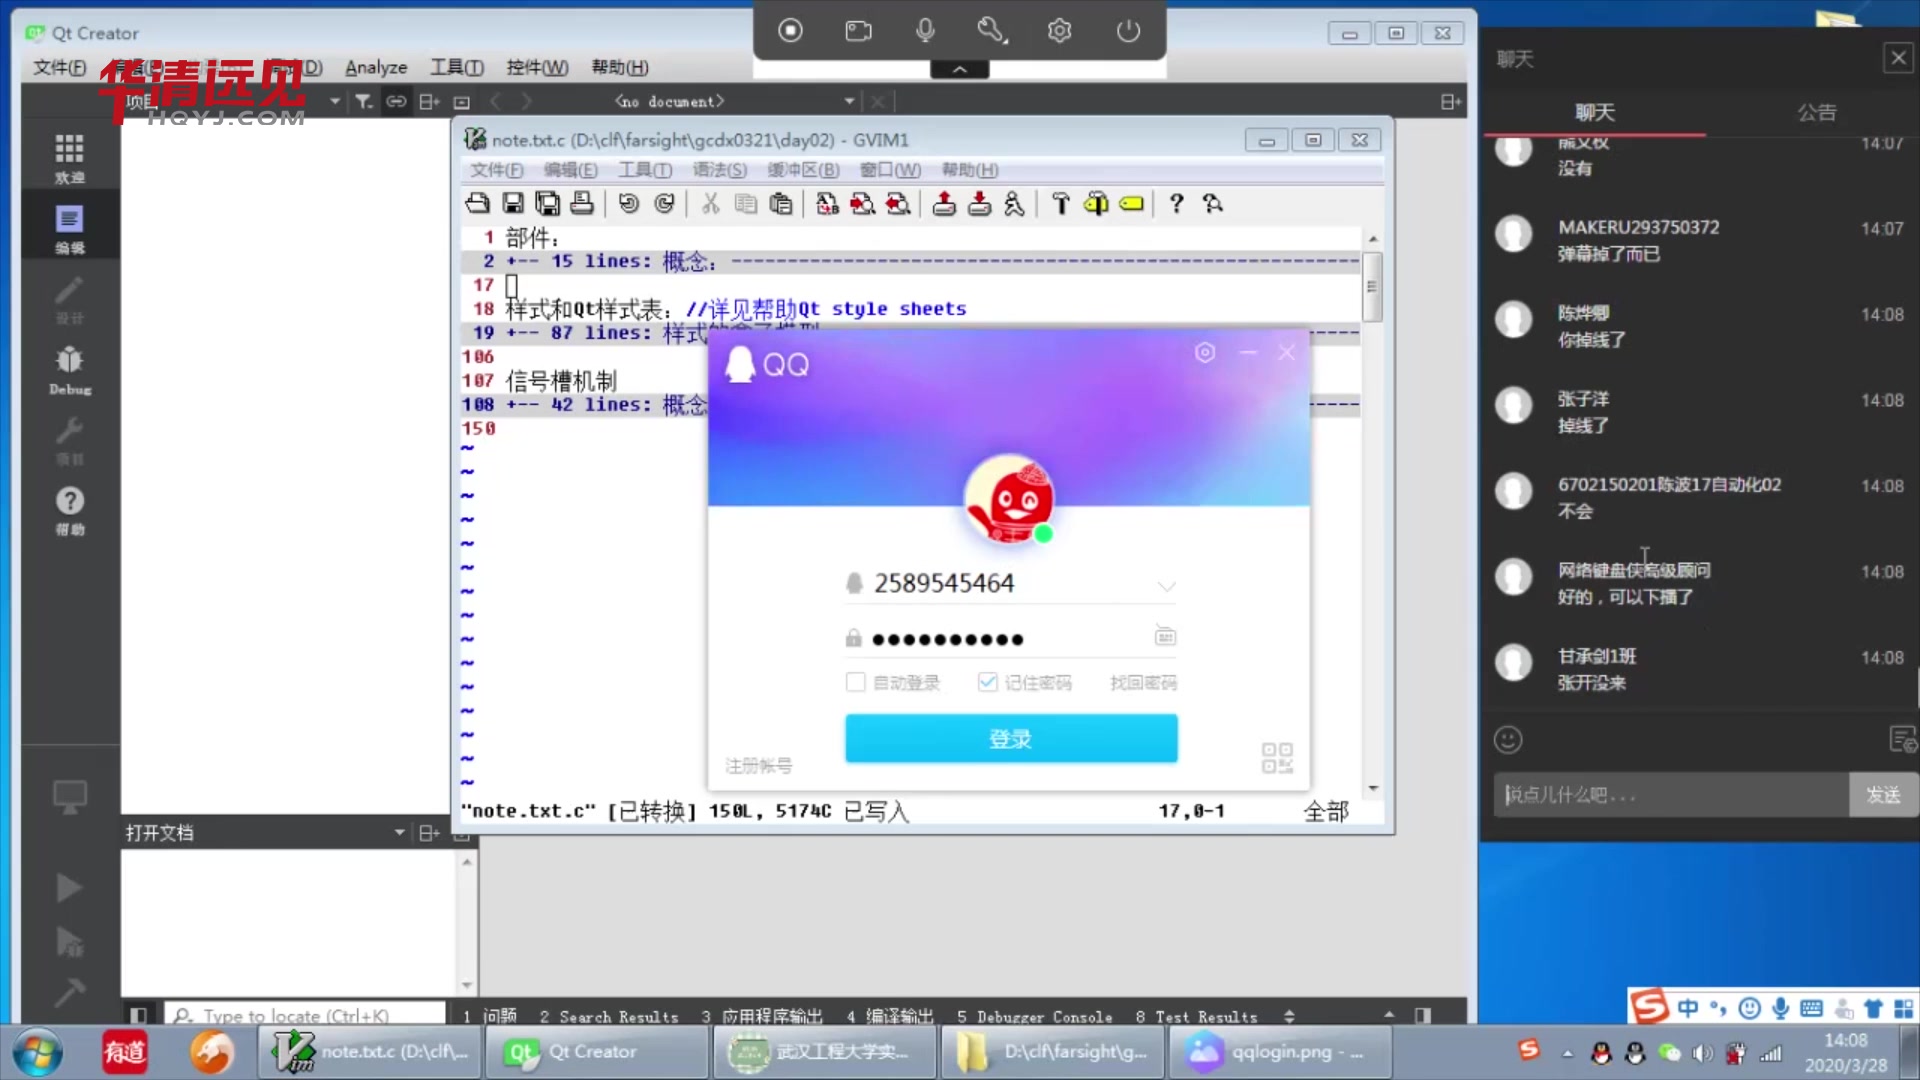Screen dimensions: 1920x1080
Task: Toggle the auto login checkbox in QQ
Action: click(x=855, y=682)
